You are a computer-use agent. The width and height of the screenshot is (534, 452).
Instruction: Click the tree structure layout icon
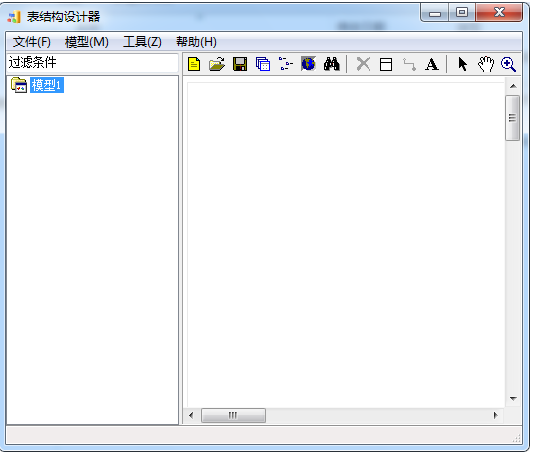[x=286, y=64]
